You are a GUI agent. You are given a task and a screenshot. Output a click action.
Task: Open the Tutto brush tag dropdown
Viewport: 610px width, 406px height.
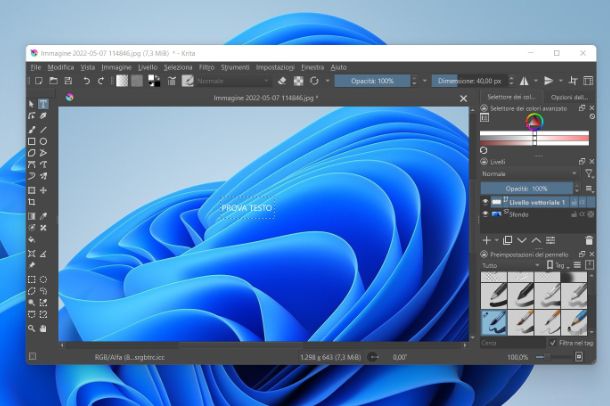511,265
